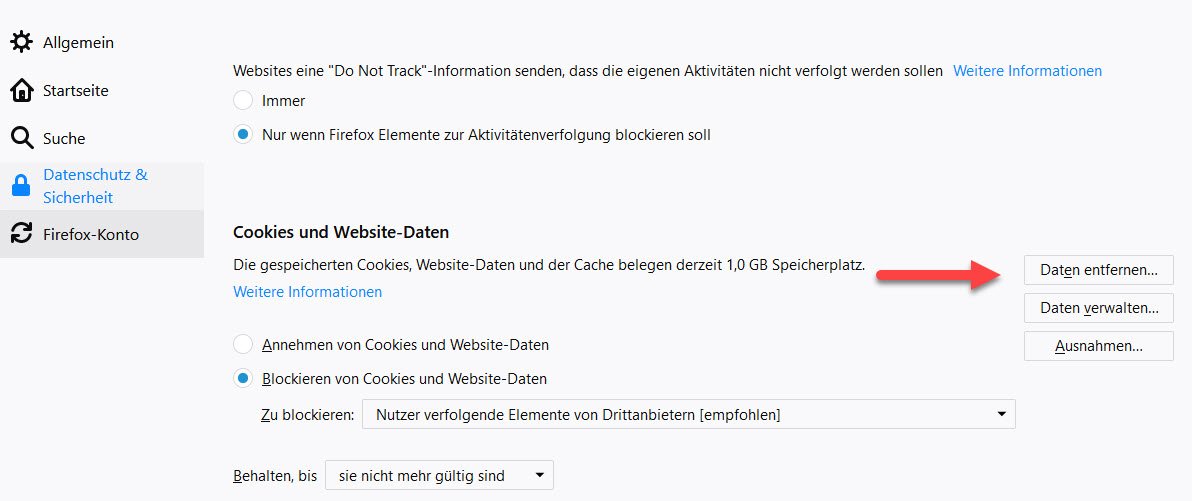
Task: Go to the Startseite section
Action: tap(76, 90)
